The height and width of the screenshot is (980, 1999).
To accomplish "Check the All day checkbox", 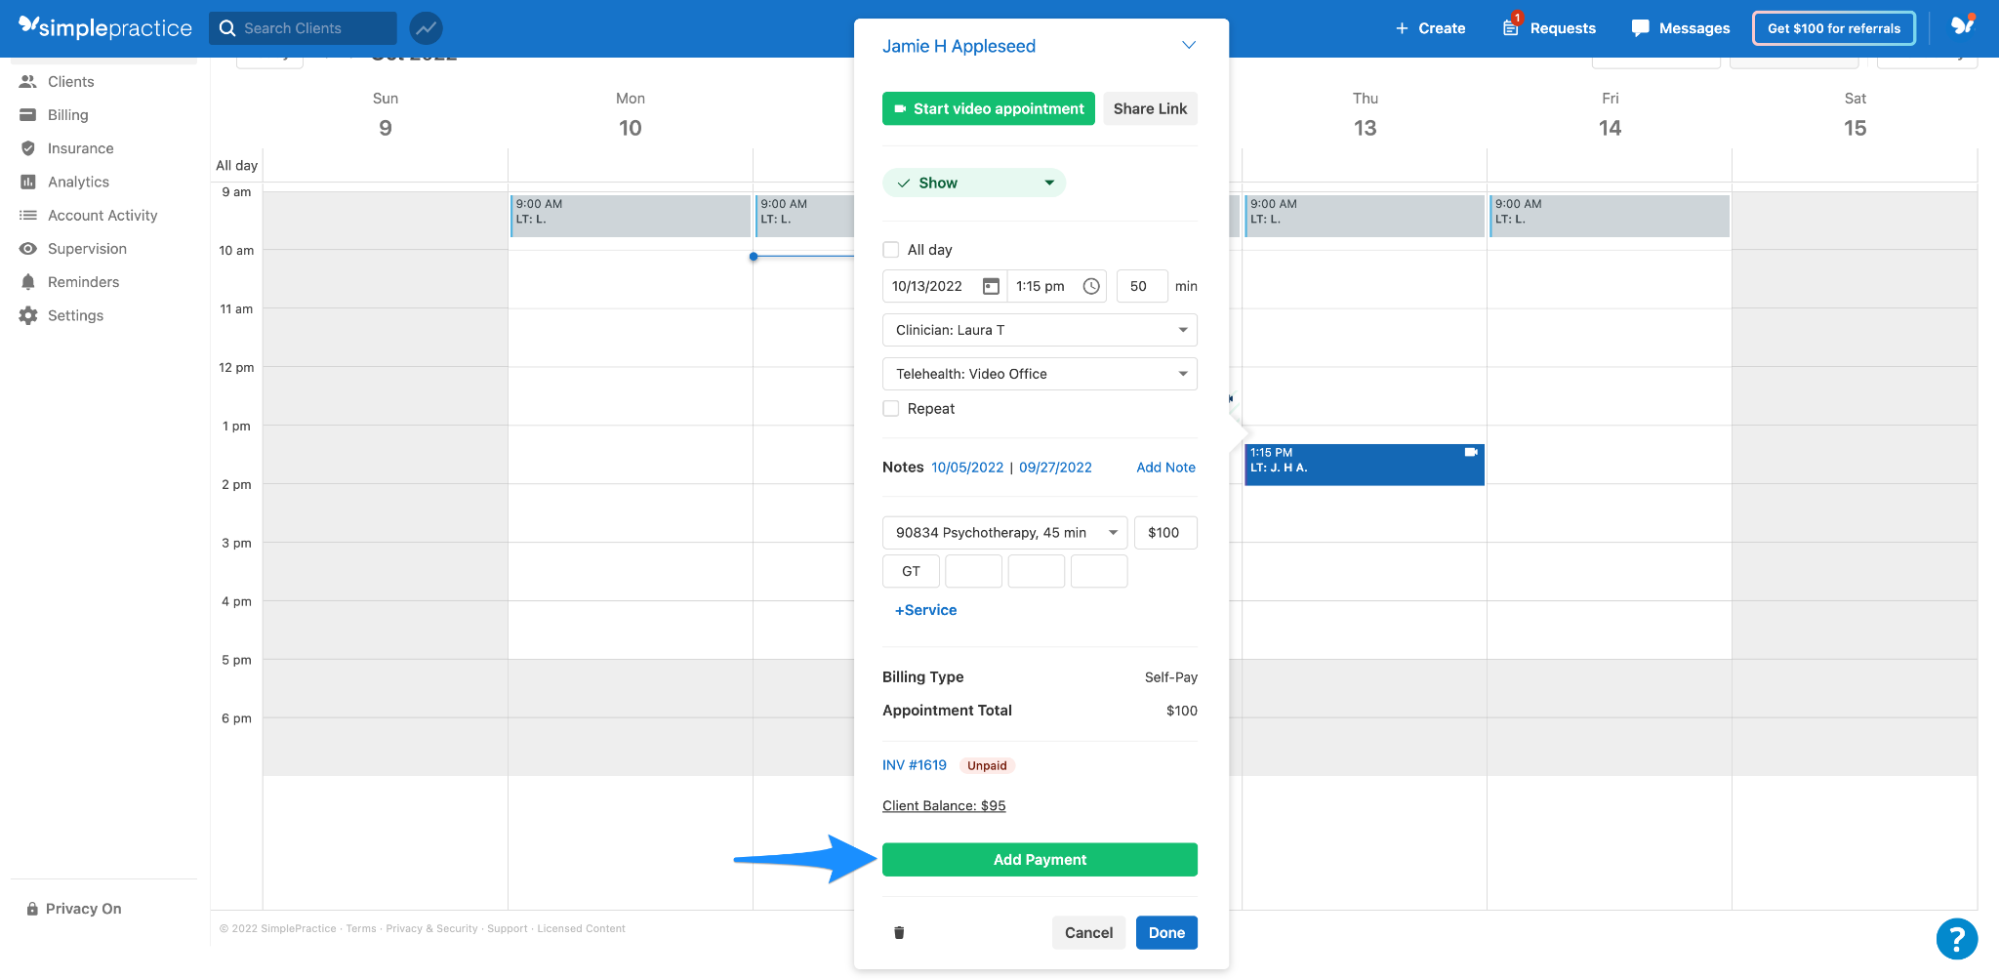I will [x=891, y=250].
